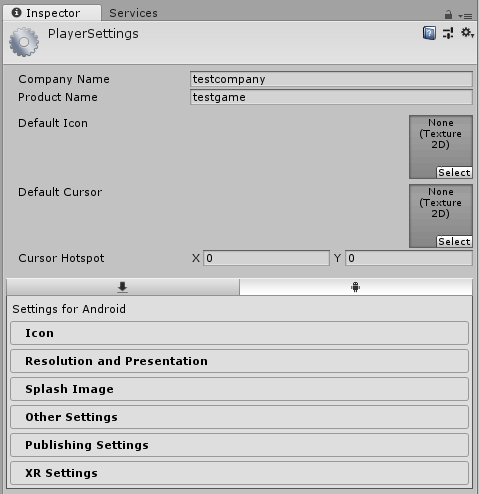Image resolution: width=479 pixels, height=494 pixels.
Task: Select the Android platform tab
Action: (x=356, y=287)
